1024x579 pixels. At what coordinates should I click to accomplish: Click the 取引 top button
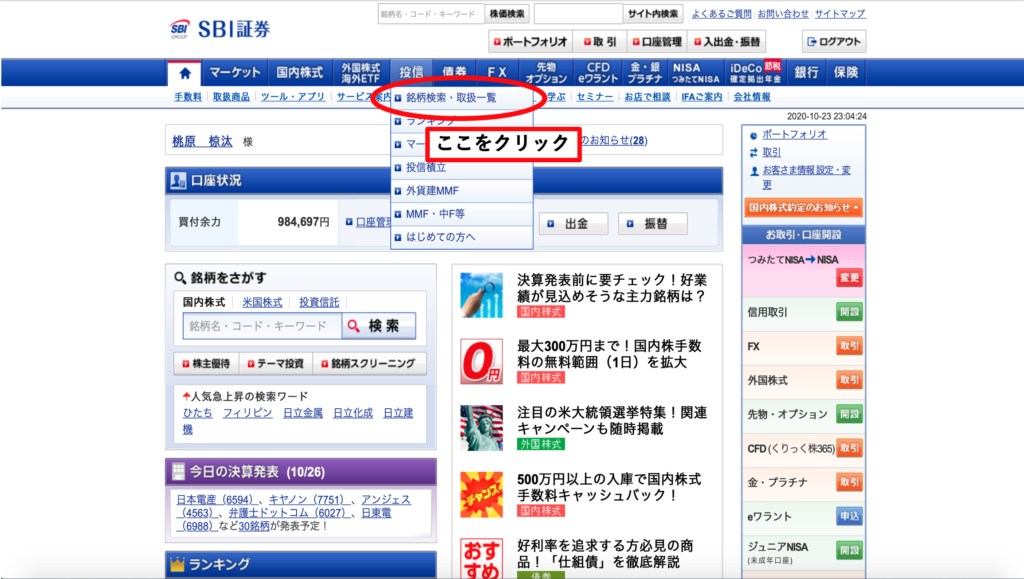point(600,42)
